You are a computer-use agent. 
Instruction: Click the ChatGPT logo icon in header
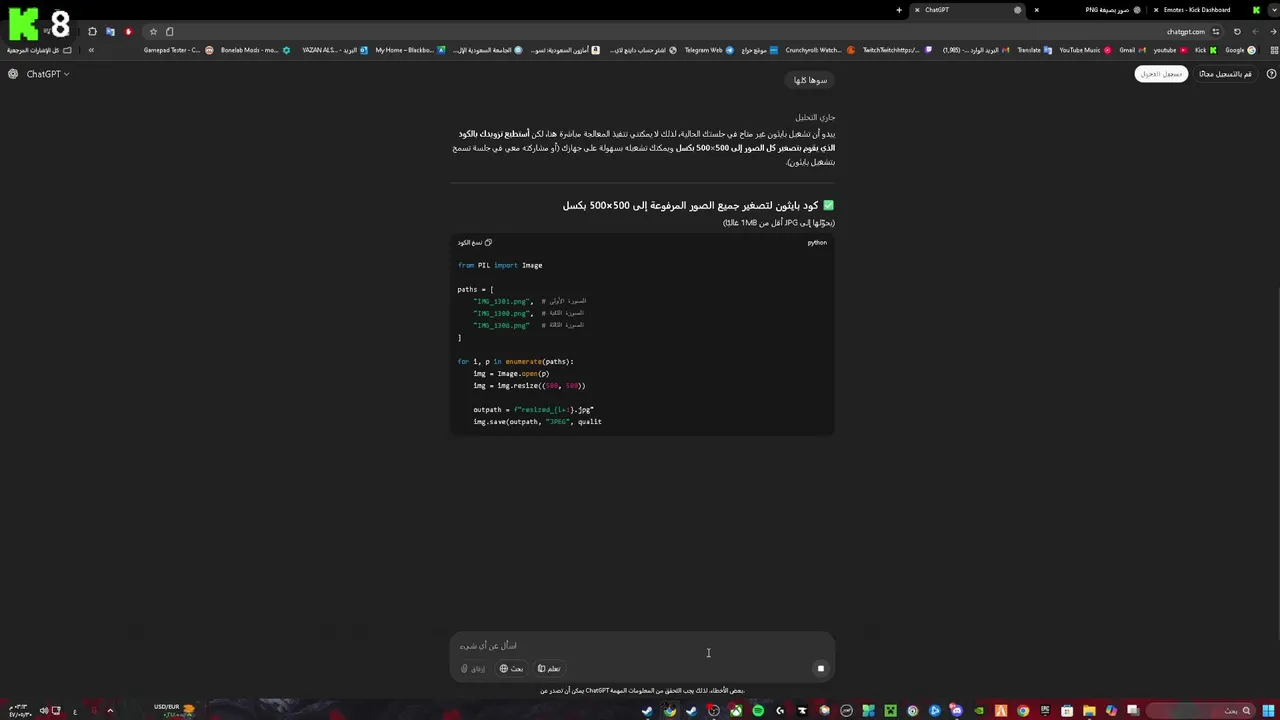click(13, 74)
